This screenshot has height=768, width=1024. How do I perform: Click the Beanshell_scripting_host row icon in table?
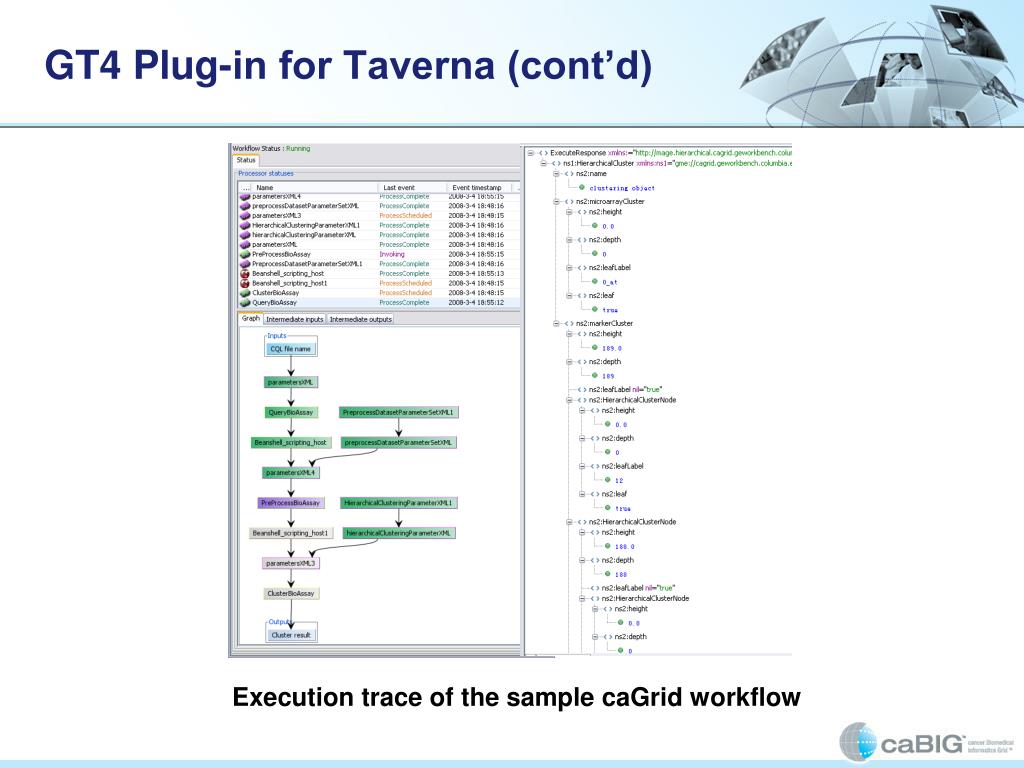245,274
